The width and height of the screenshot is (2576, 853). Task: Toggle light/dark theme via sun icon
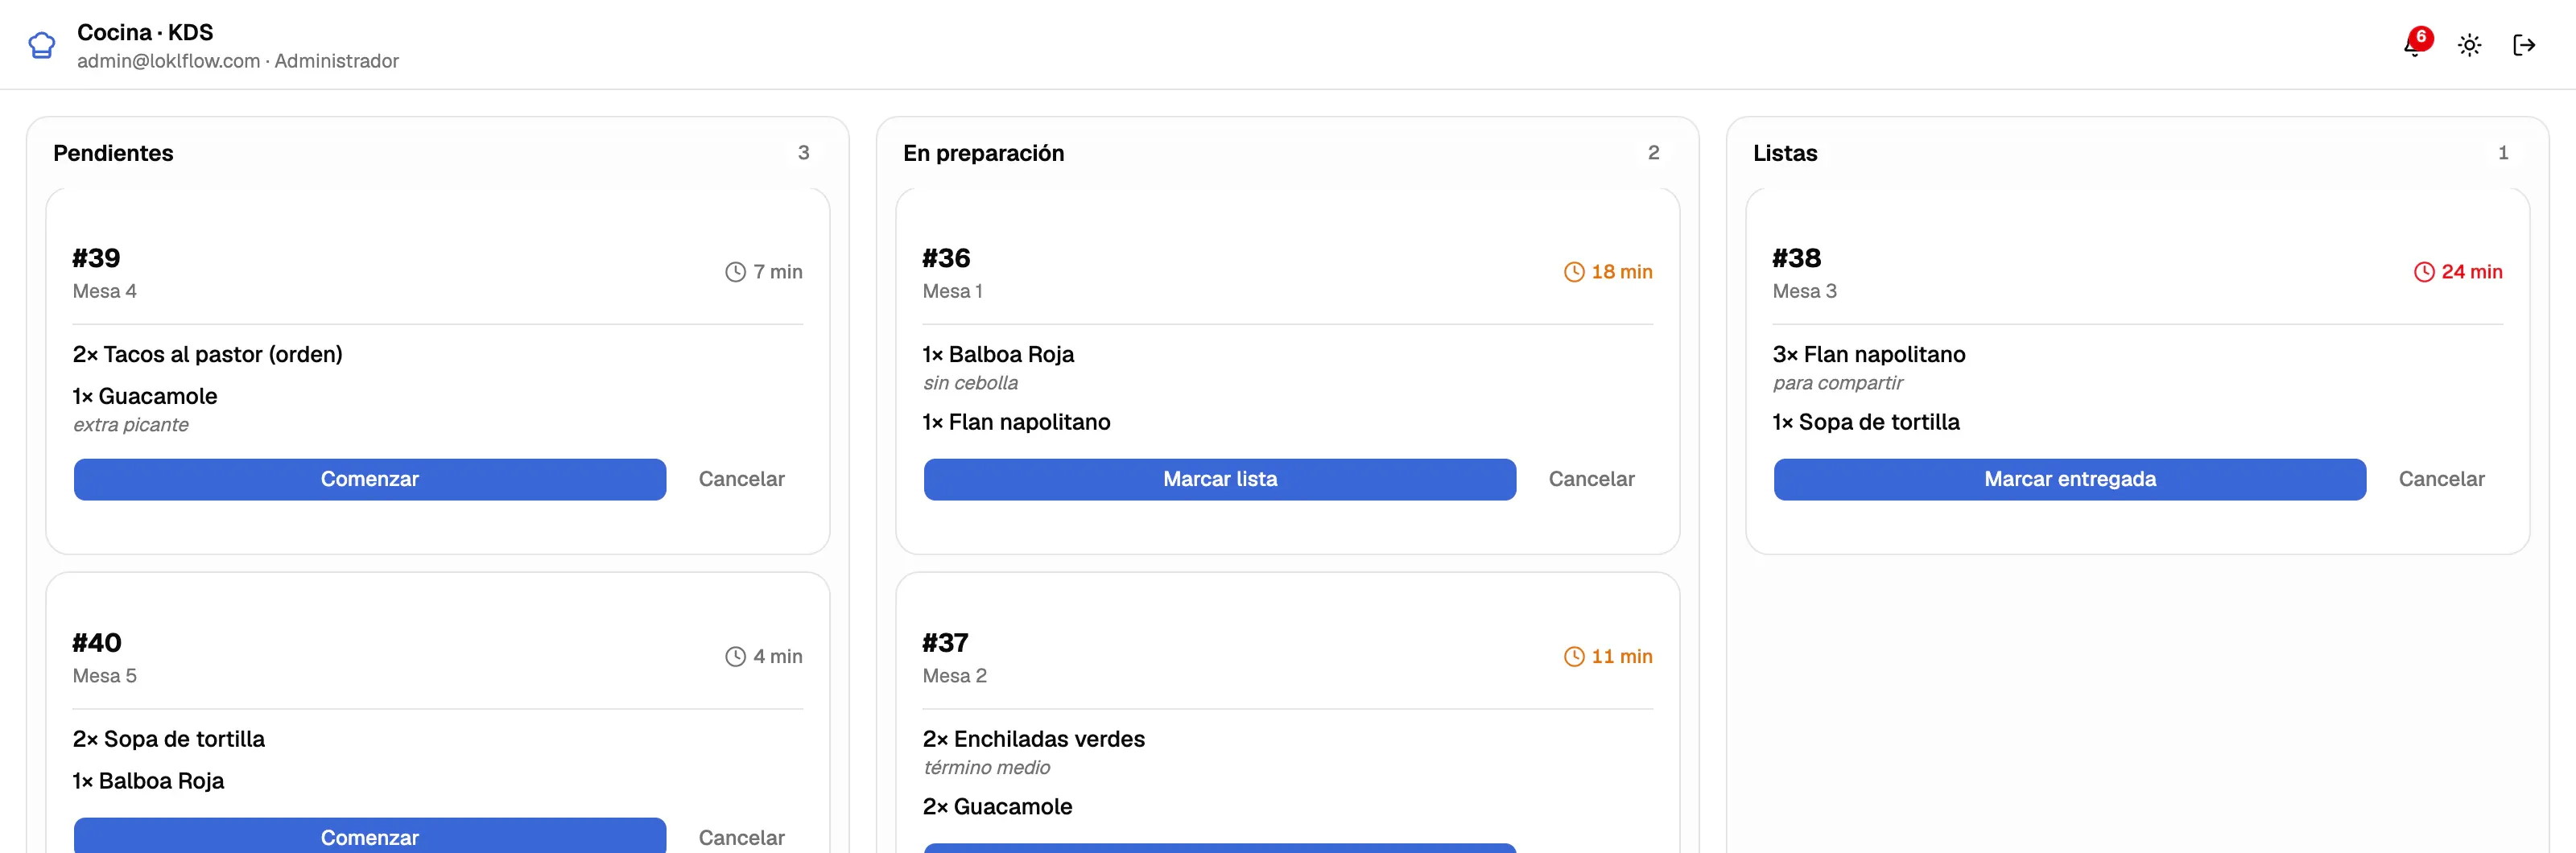tap(2470, 45)
